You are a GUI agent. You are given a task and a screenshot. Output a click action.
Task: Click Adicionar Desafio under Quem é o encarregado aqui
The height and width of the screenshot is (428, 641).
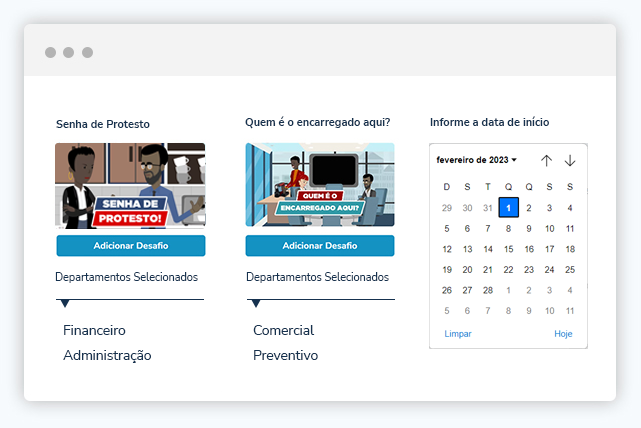point(320,246)
